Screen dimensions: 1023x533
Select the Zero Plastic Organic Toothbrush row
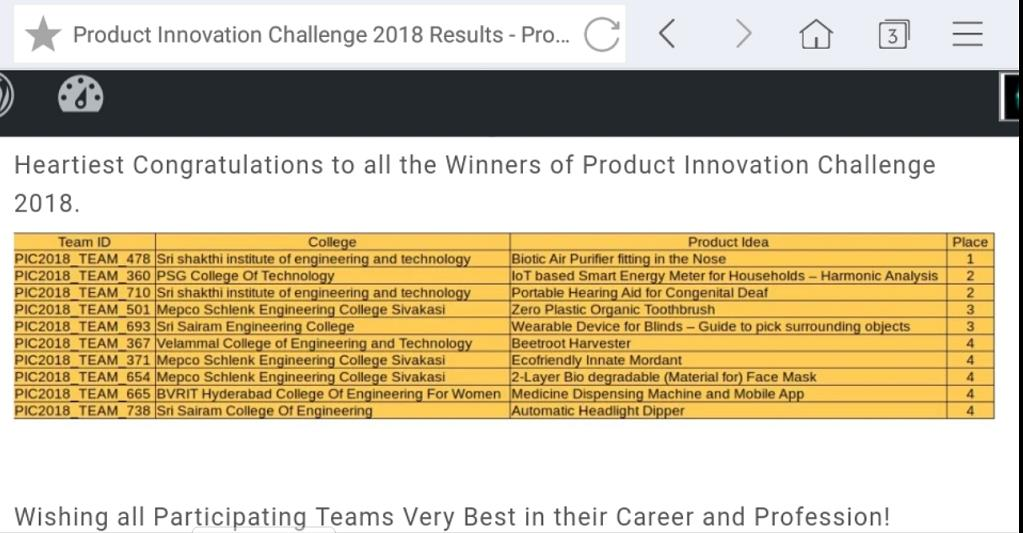[504, 309]
